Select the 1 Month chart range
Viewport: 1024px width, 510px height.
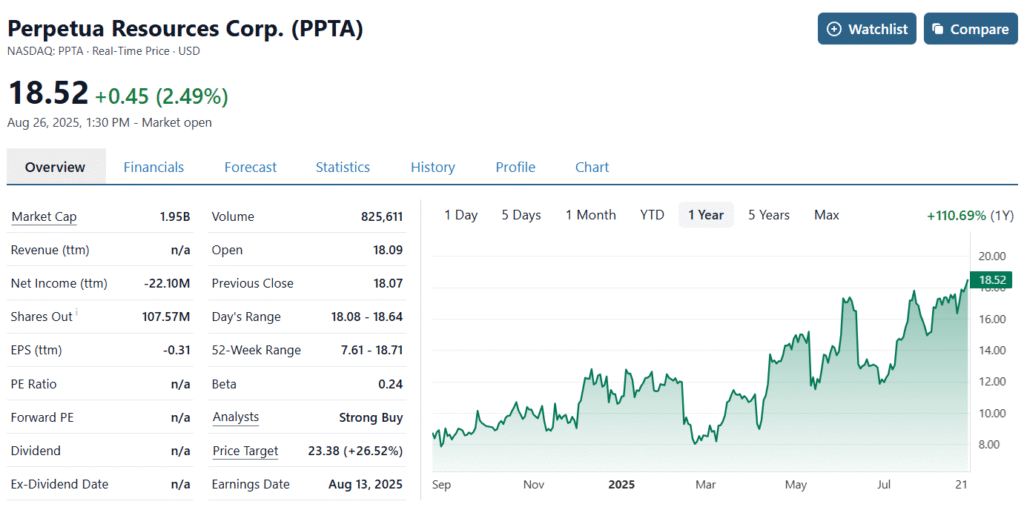[x=590, y=215]
